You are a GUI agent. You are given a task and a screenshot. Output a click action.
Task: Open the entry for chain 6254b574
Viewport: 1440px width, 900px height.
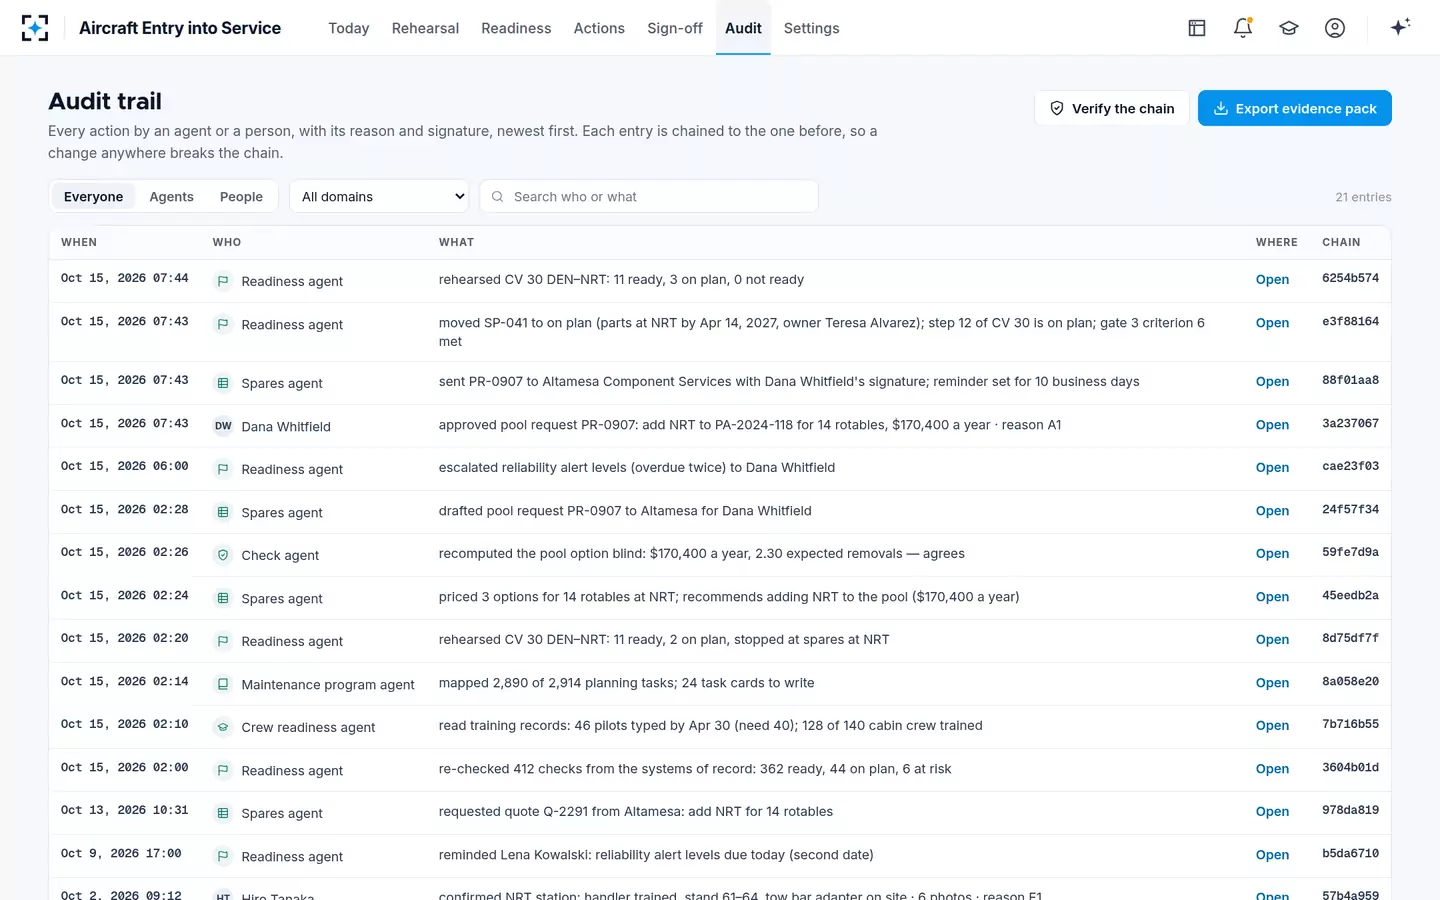tap(1272, 280)
